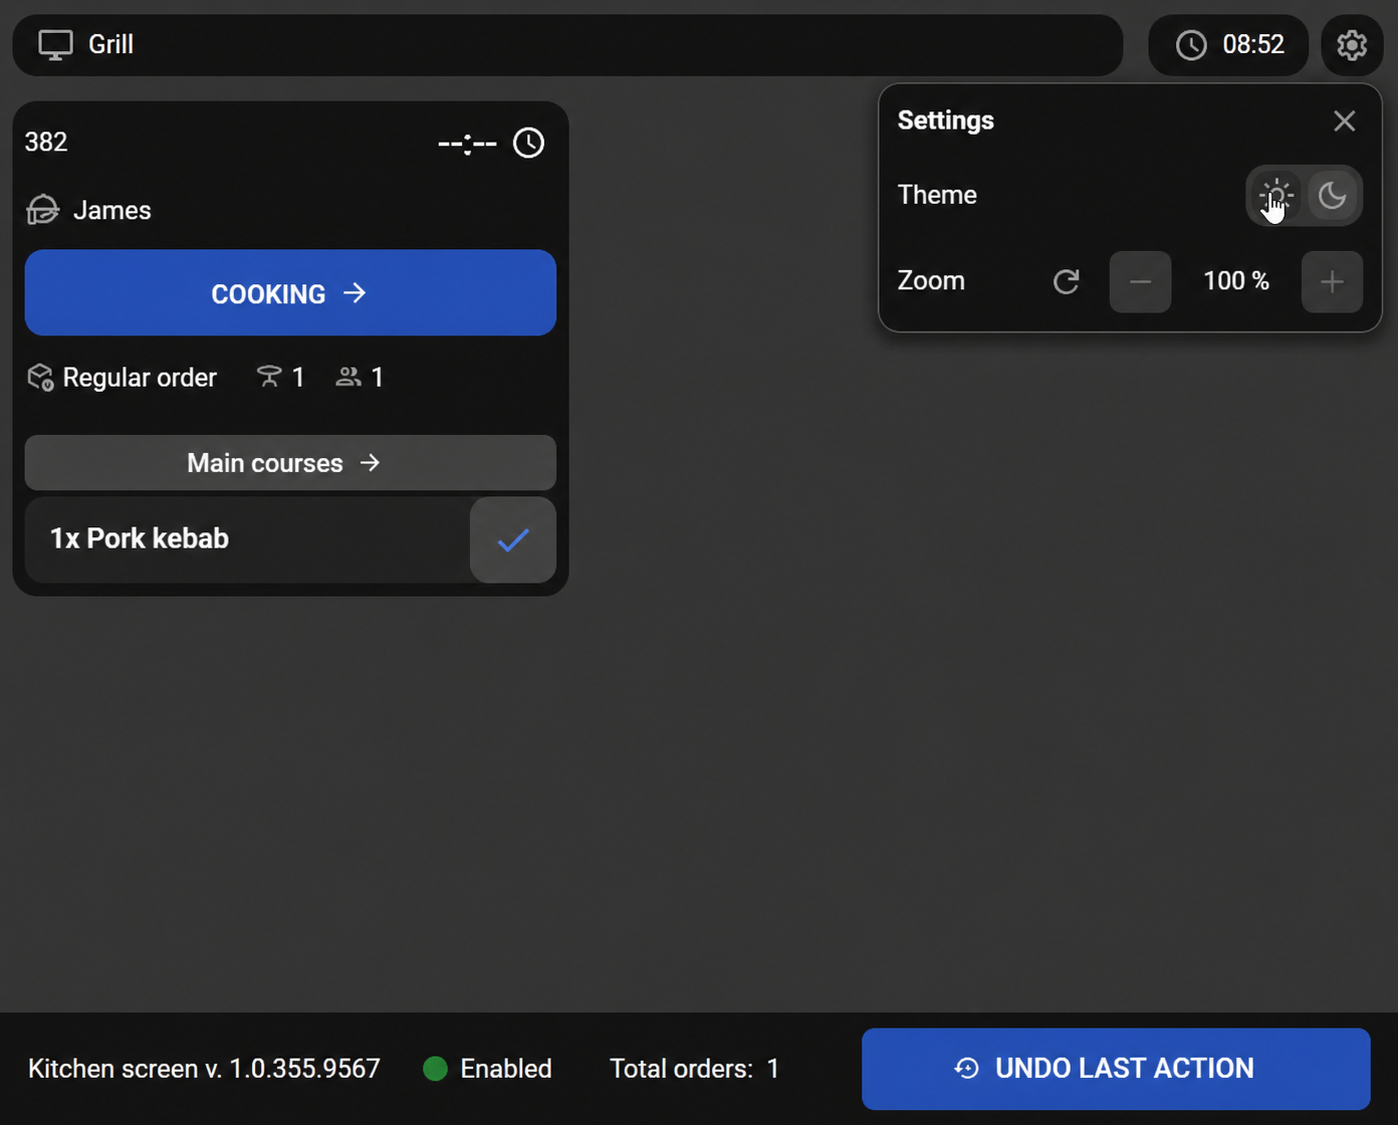Click the waiter name James
The height and width of the screenshot is (1125, 1398).
click(x=112, y=211)
